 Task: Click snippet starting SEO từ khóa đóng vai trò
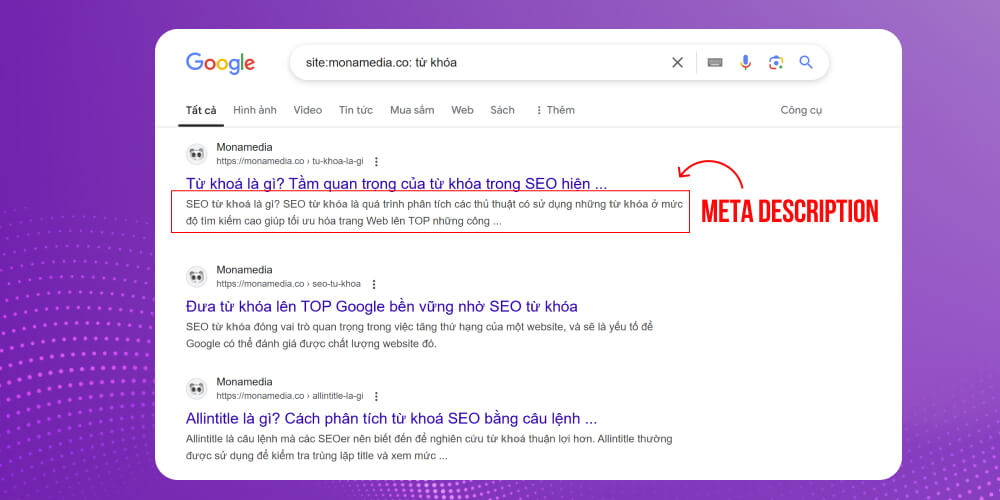420,335
